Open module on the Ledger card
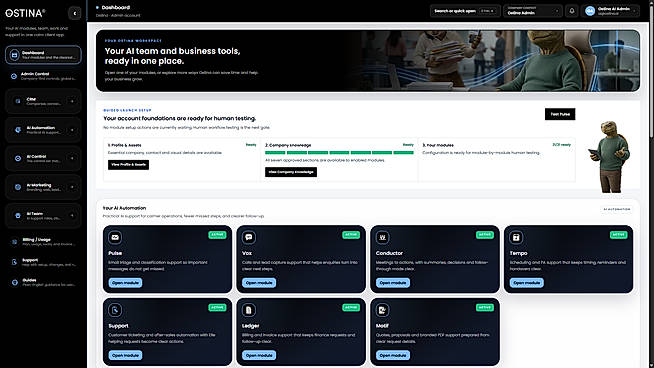 tap(259, 355)
